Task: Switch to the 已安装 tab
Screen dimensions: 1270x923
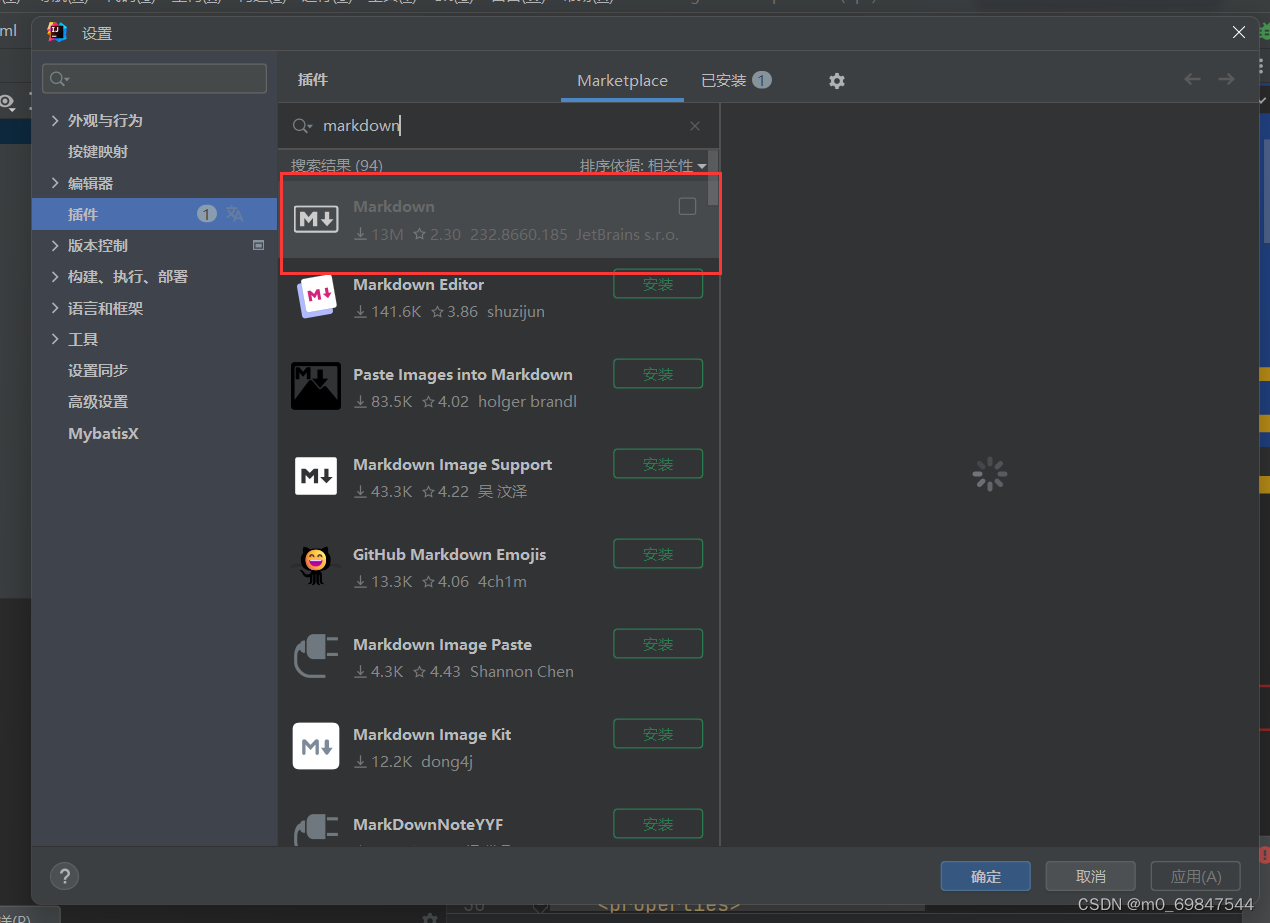Action: (x=730, y=80)
